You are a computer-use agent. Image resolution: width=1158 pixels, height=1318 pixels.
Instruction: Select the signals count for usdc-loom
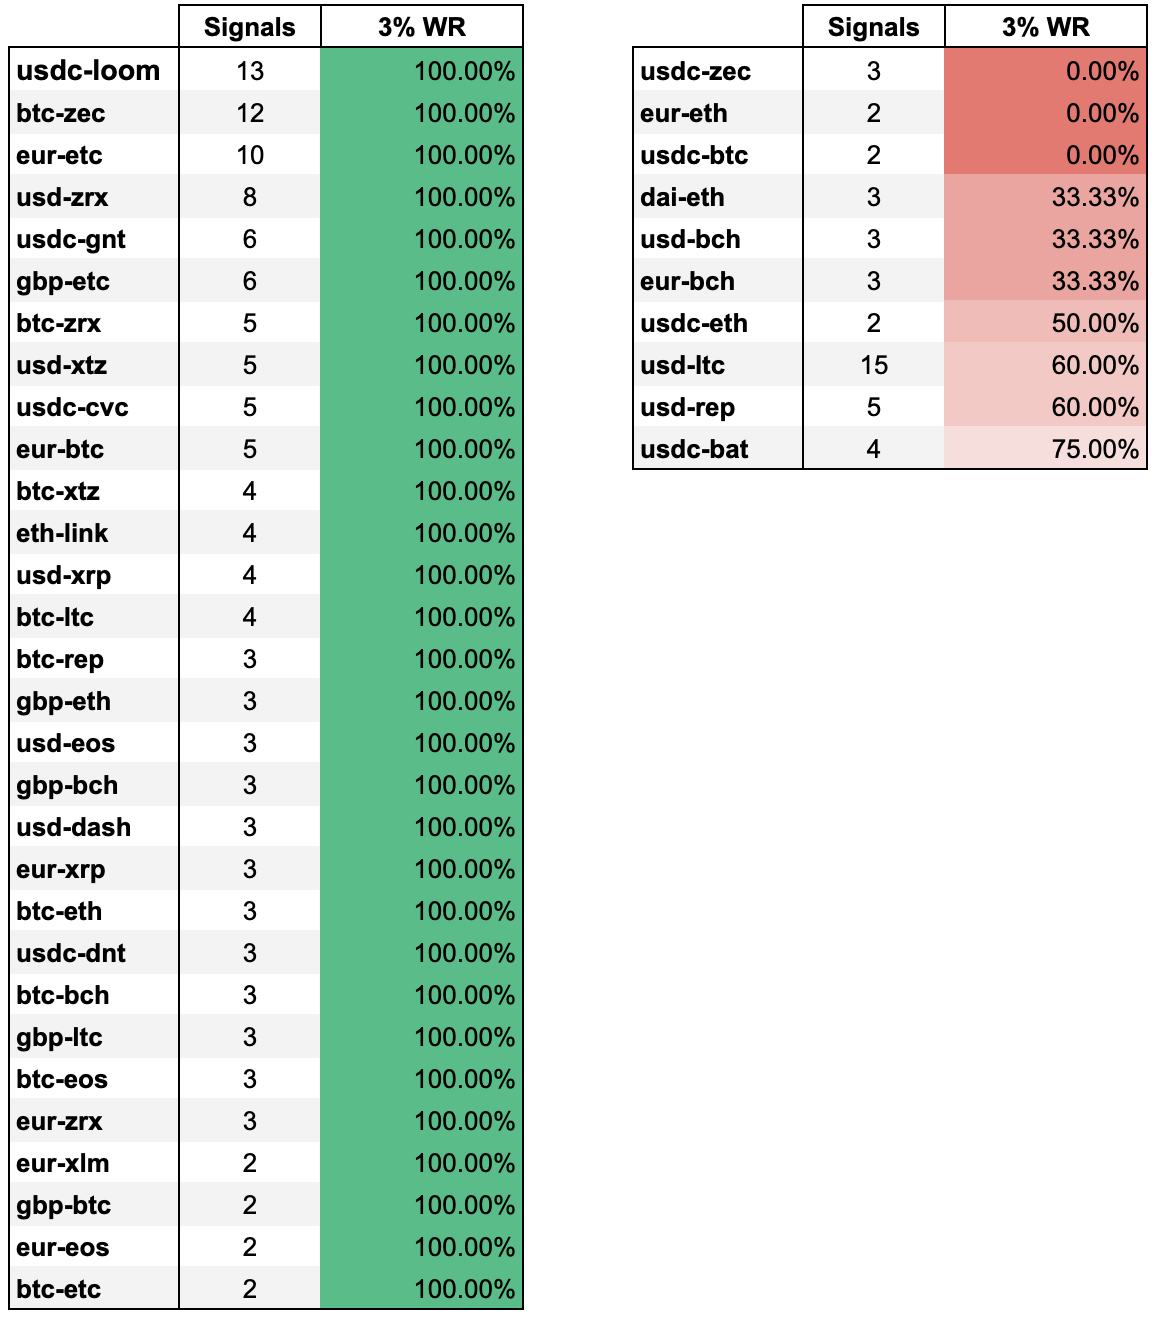point(249,71)
